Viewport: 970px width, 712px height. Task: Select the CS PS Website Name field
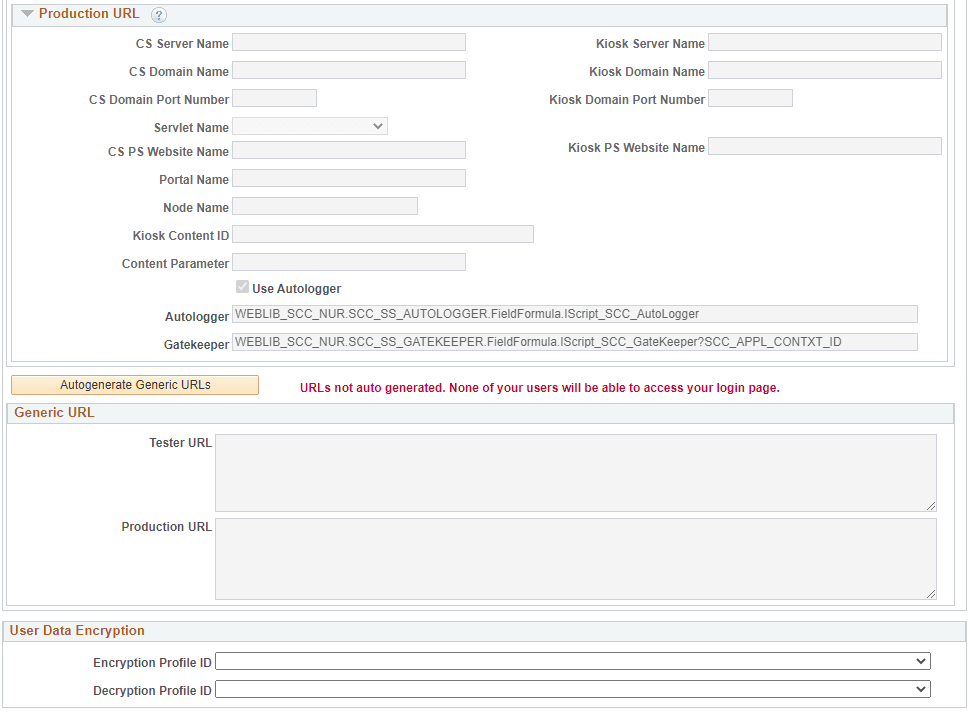(x=348, y=148)
